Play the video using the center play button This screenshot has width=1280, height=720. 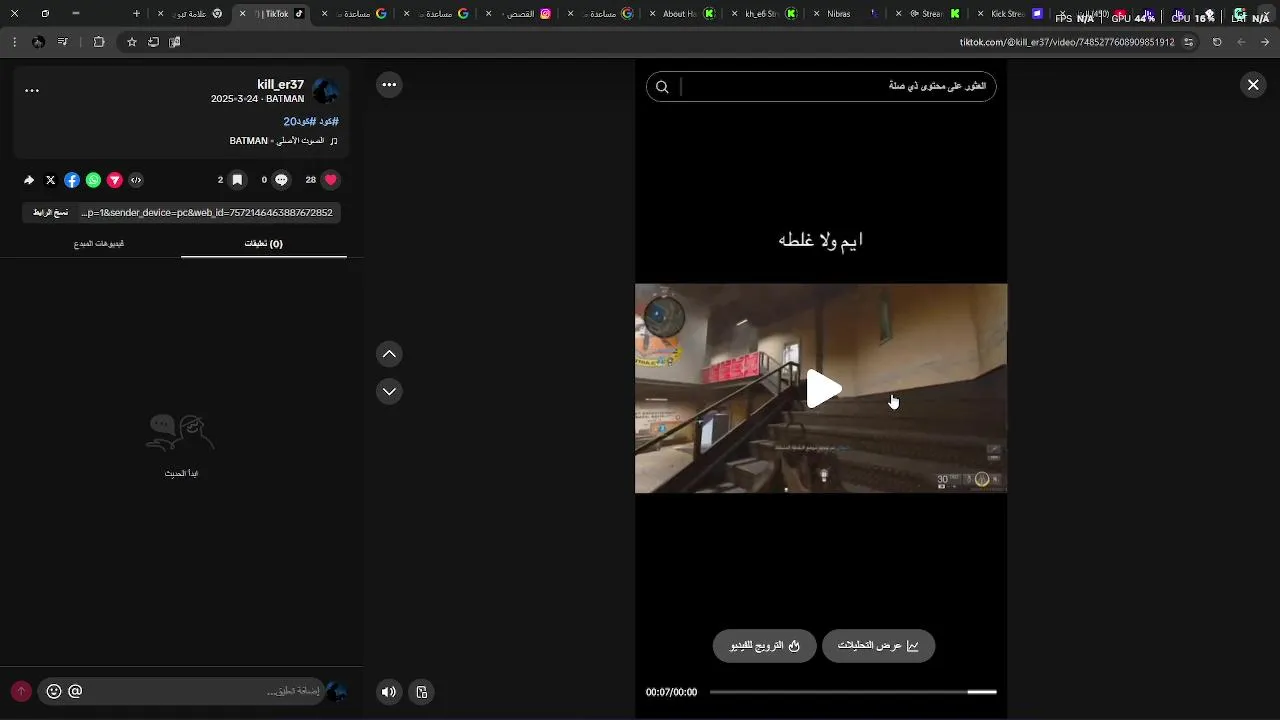[x=824, y=389]
